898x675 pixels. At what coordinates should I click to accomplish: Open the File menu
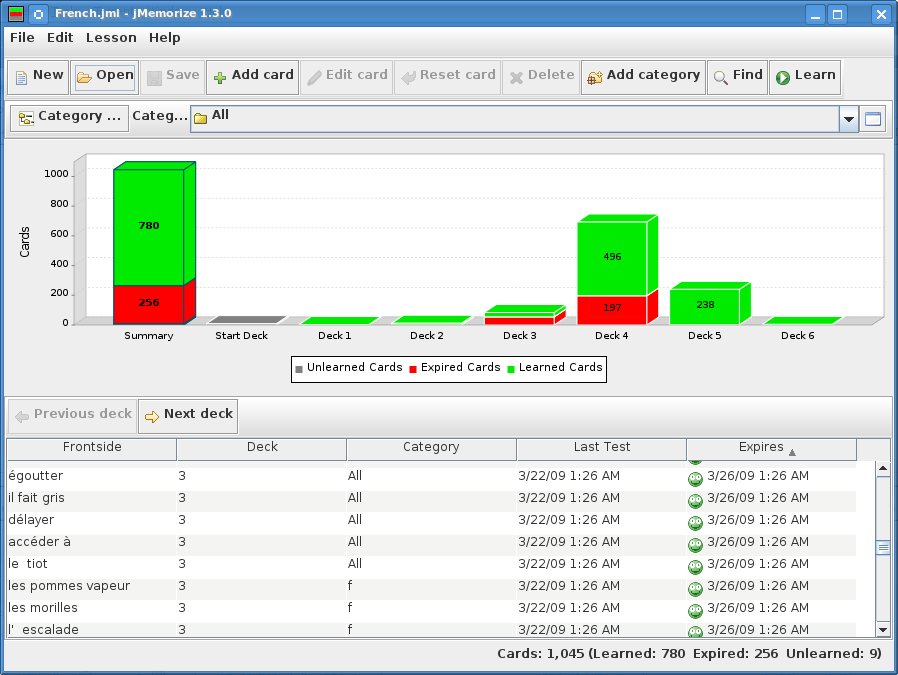pyautogui.click(x=22, y=38)
